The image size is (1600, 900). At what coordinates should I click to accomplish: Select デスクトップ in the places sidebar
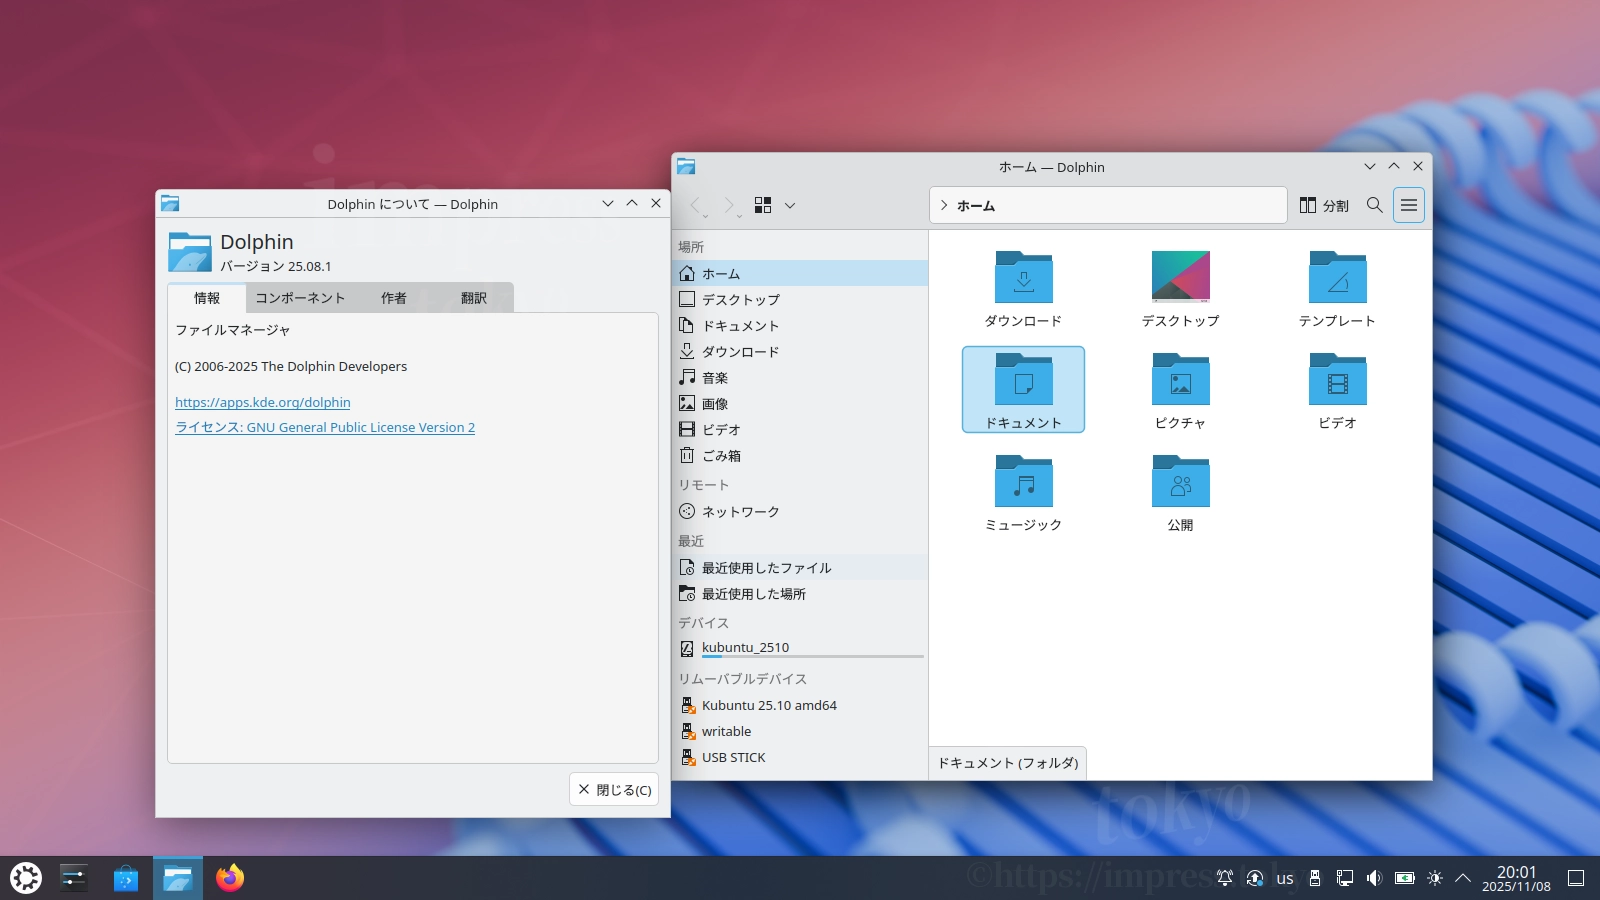pos(800,299)
